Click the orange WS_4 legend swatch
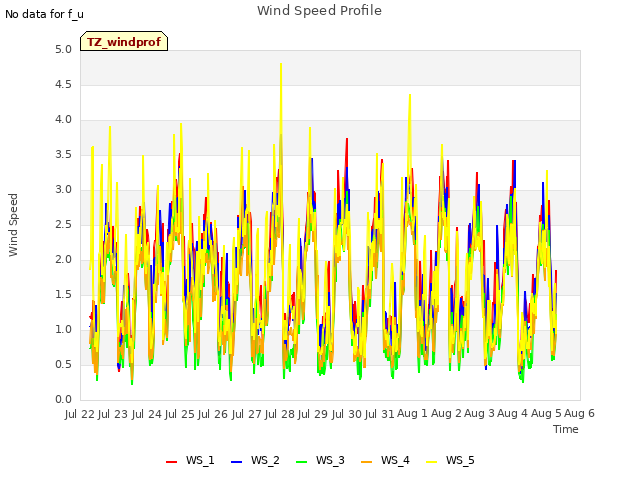The image size is (640, 480). click(367, 461)
